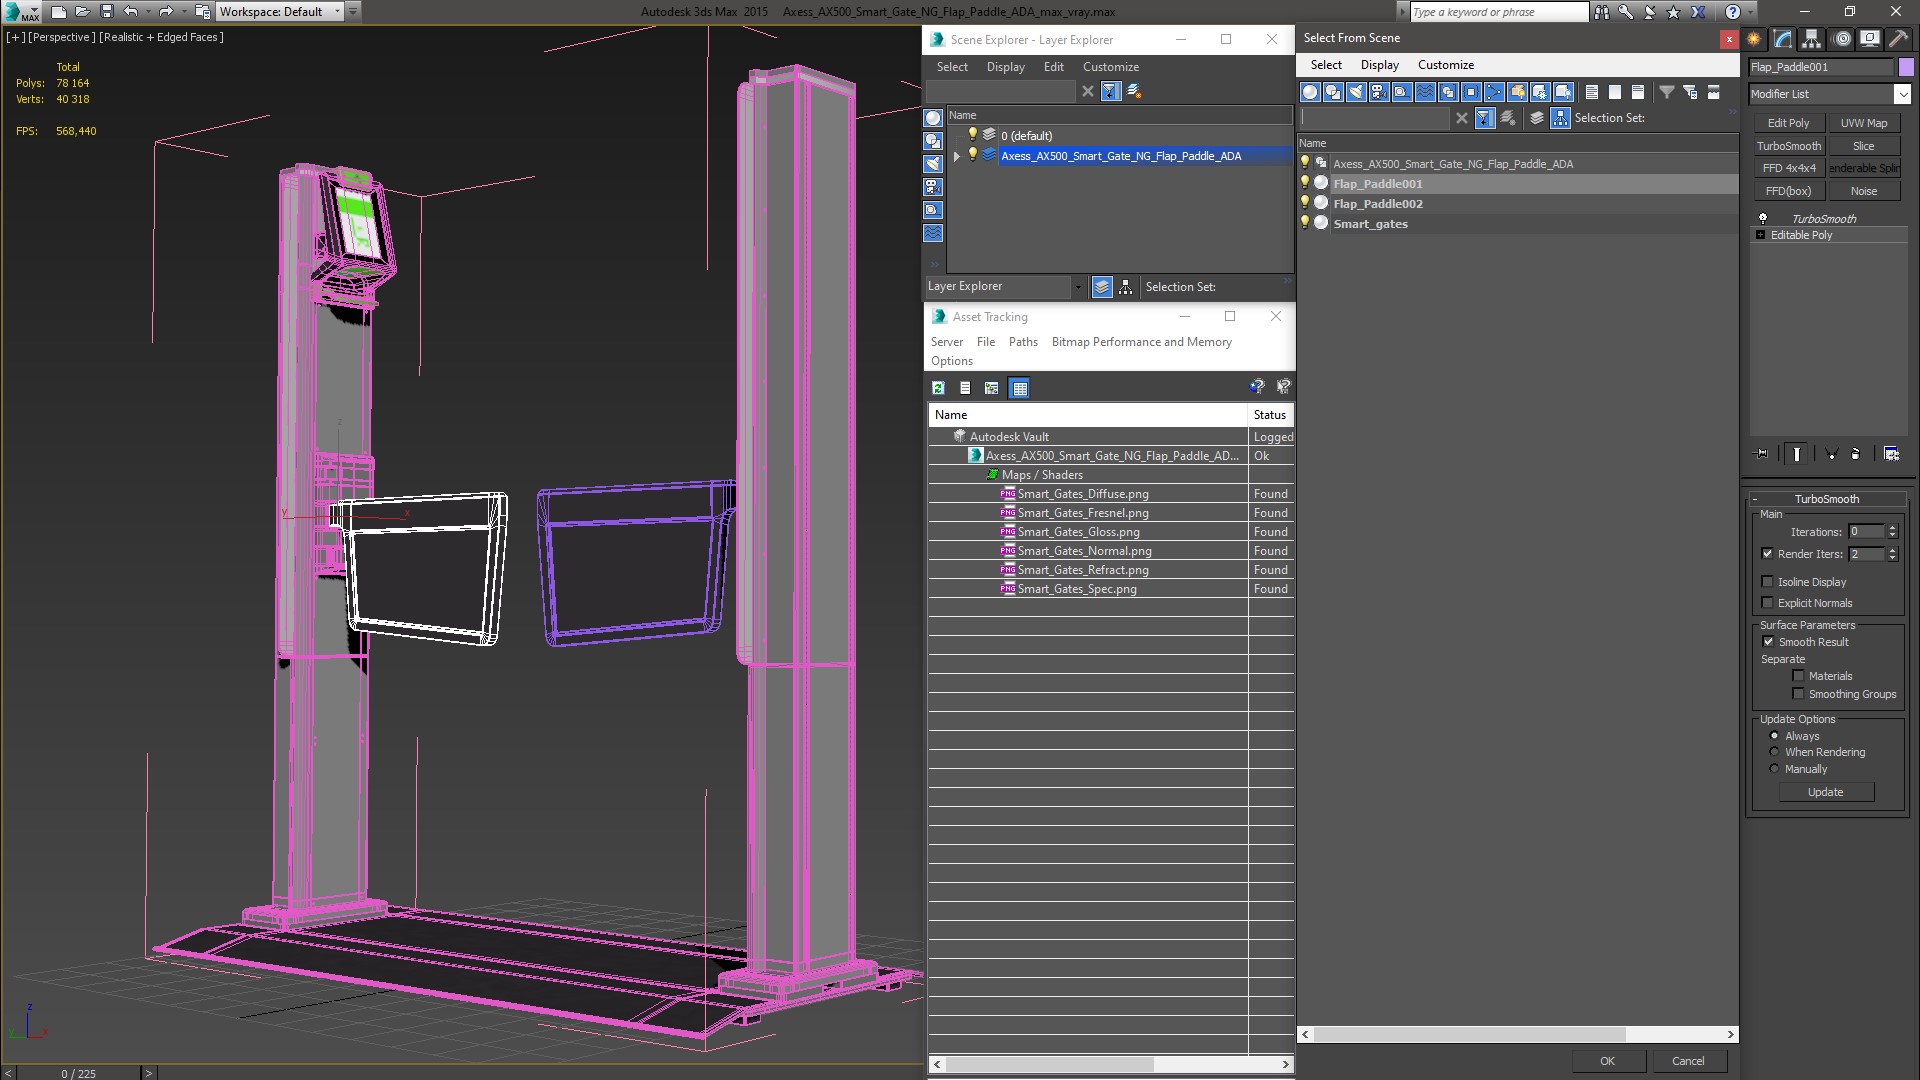Screen dimensions: 1920x1080
Task: Select Manually update option
Action: 1774,769
